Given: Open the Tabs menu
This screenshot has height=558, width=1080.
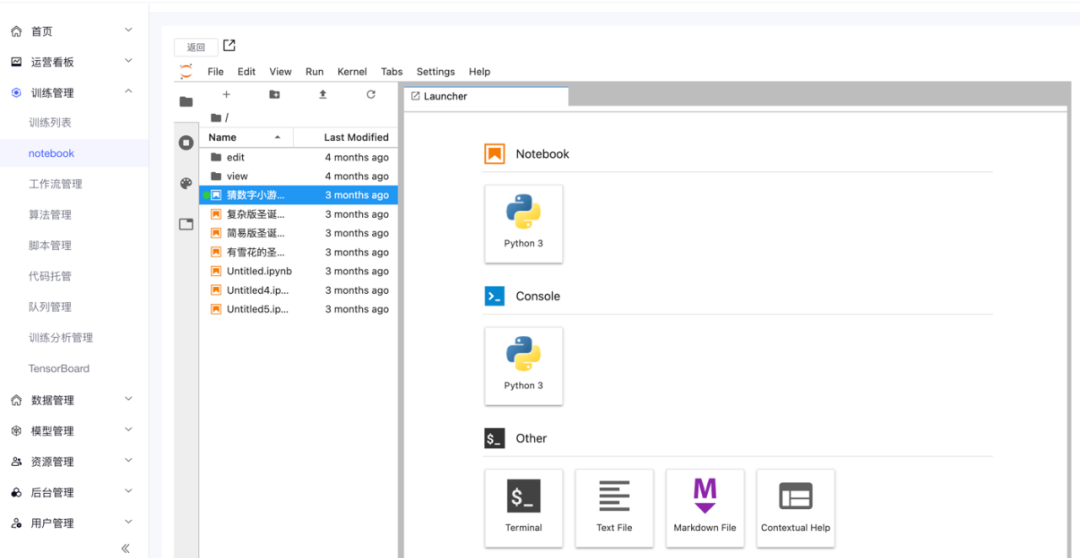Looking at the screenshot, I should [x=392, y=72].
